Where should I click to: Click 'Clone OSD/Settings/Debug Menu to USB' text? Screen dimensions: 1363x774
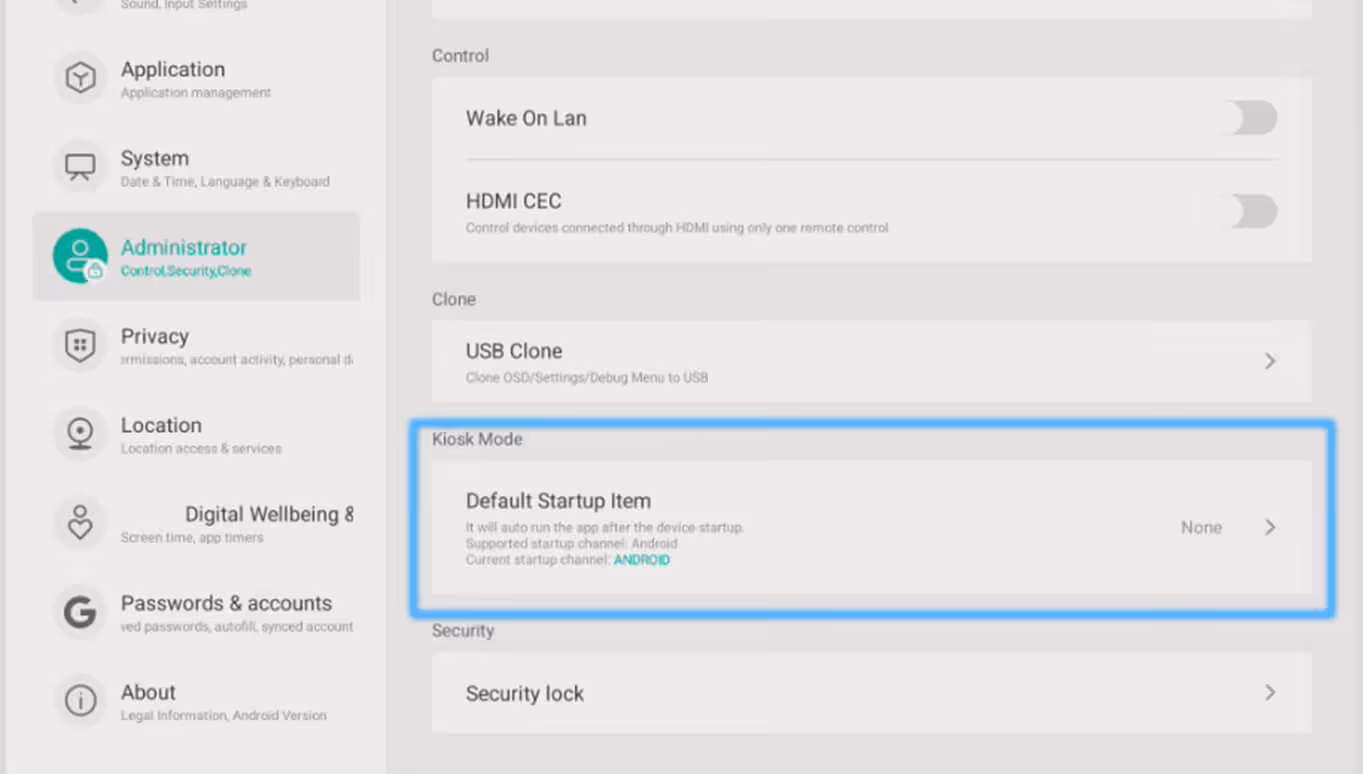click(587, 377)
